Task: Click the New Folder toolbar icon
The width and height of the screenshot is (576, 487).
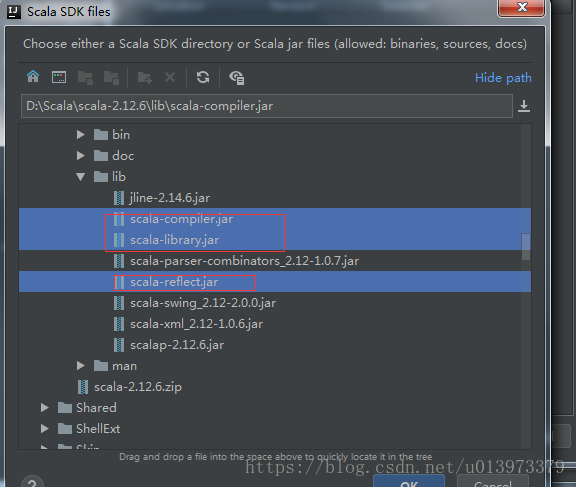Action: point(144,77)
